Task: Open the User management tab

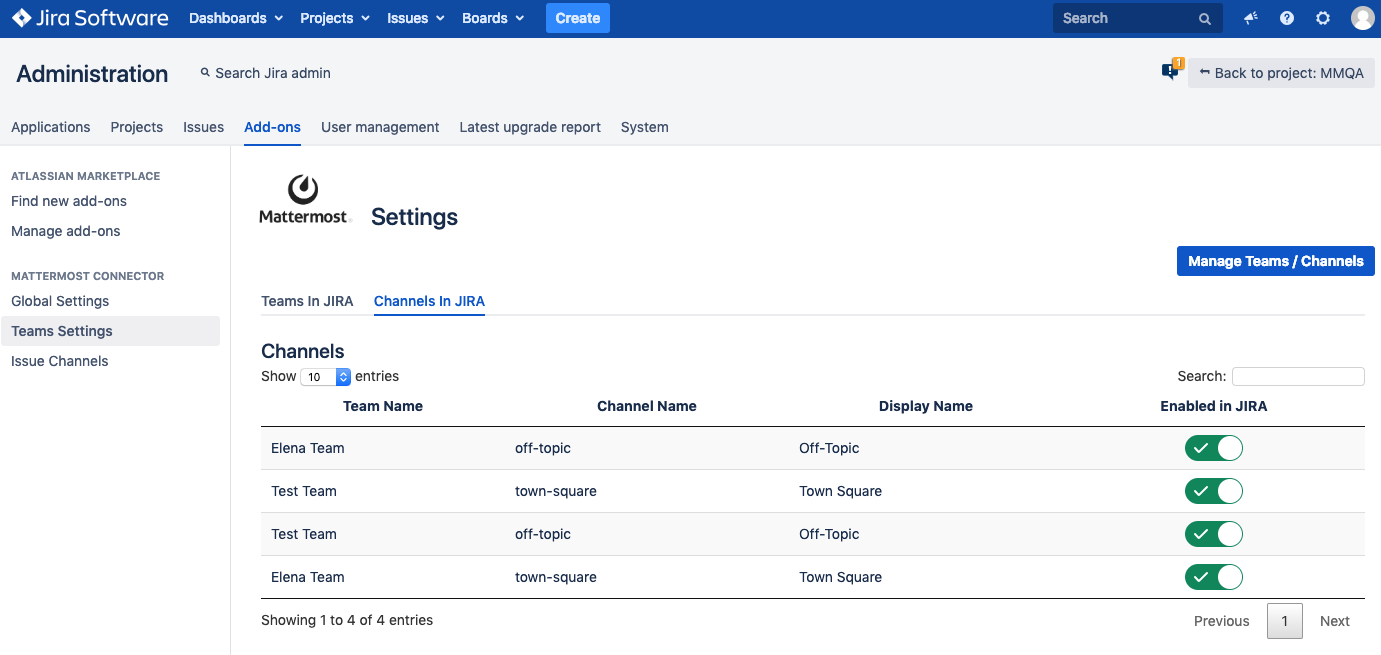Action: 380,127
